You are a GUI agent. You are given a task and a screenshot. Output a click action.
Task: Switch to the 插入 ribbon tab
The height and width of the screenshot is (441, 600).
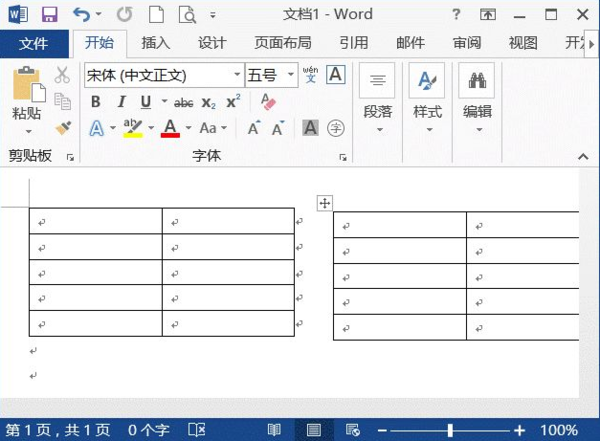[x=155, y=43]
